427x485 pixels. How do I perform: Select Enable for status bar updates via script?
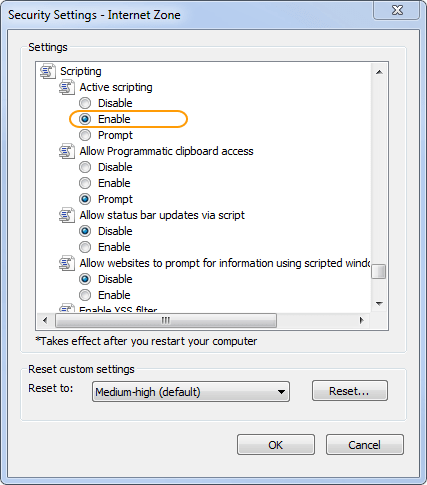[x=85, y=247]
